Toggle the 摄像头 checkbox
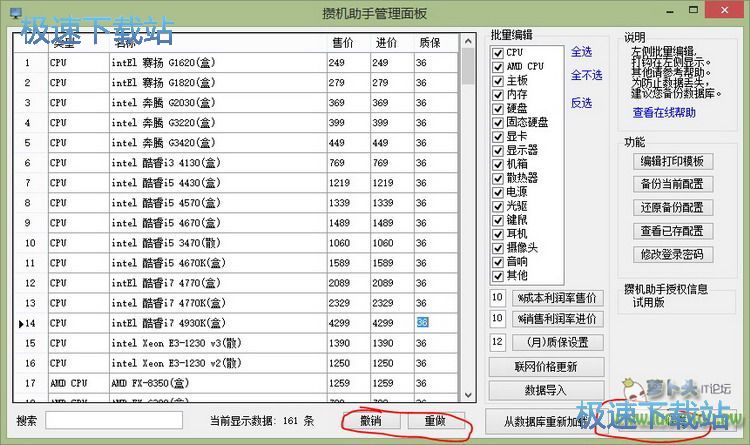The width and height of the screenshot is (750, 445). click(498, 248)
